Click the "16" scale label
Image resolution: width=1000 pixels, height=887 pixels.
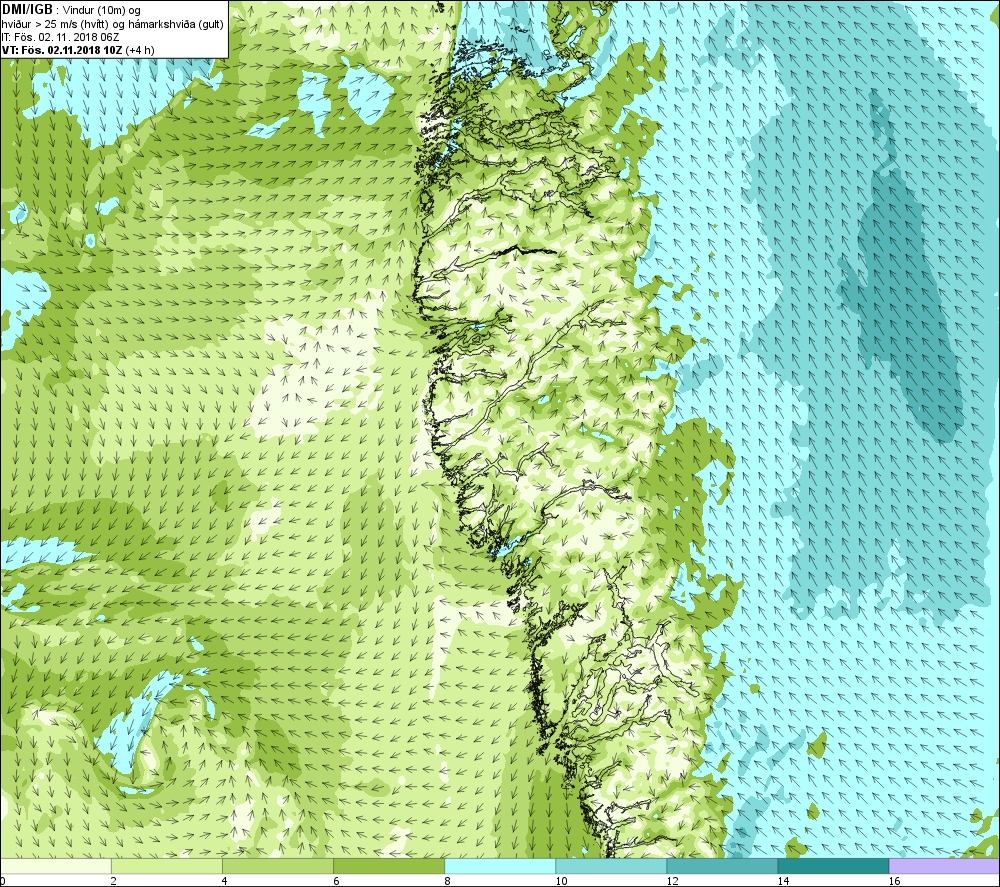894,881
